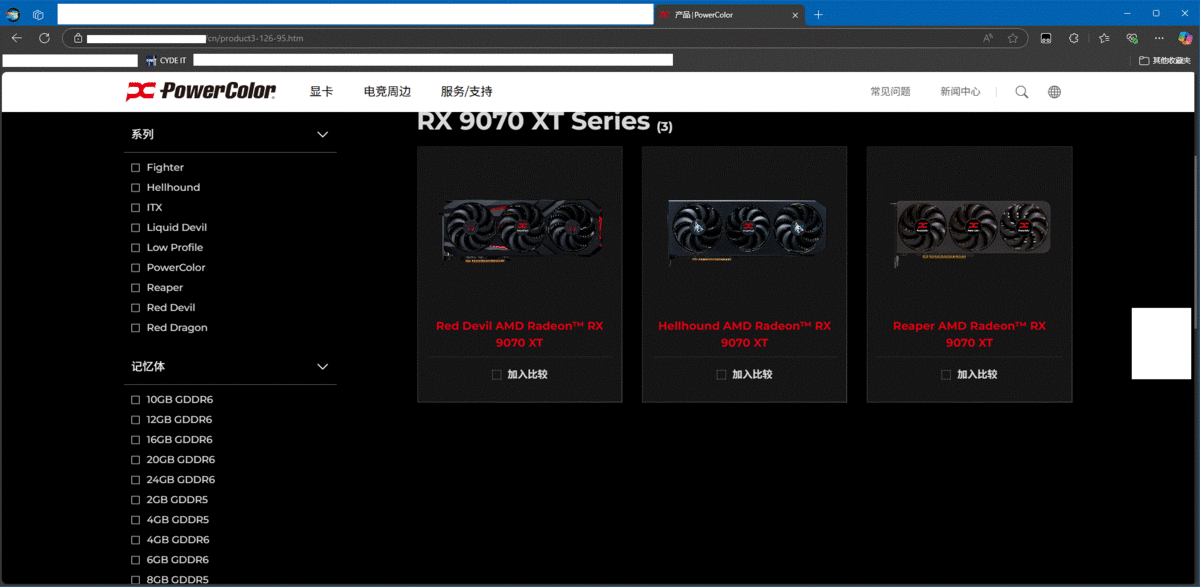Viewport: 1200px width, 587px height.
Task: Collapse the 记忆体 filter section
Action: [x=322, y=367]
